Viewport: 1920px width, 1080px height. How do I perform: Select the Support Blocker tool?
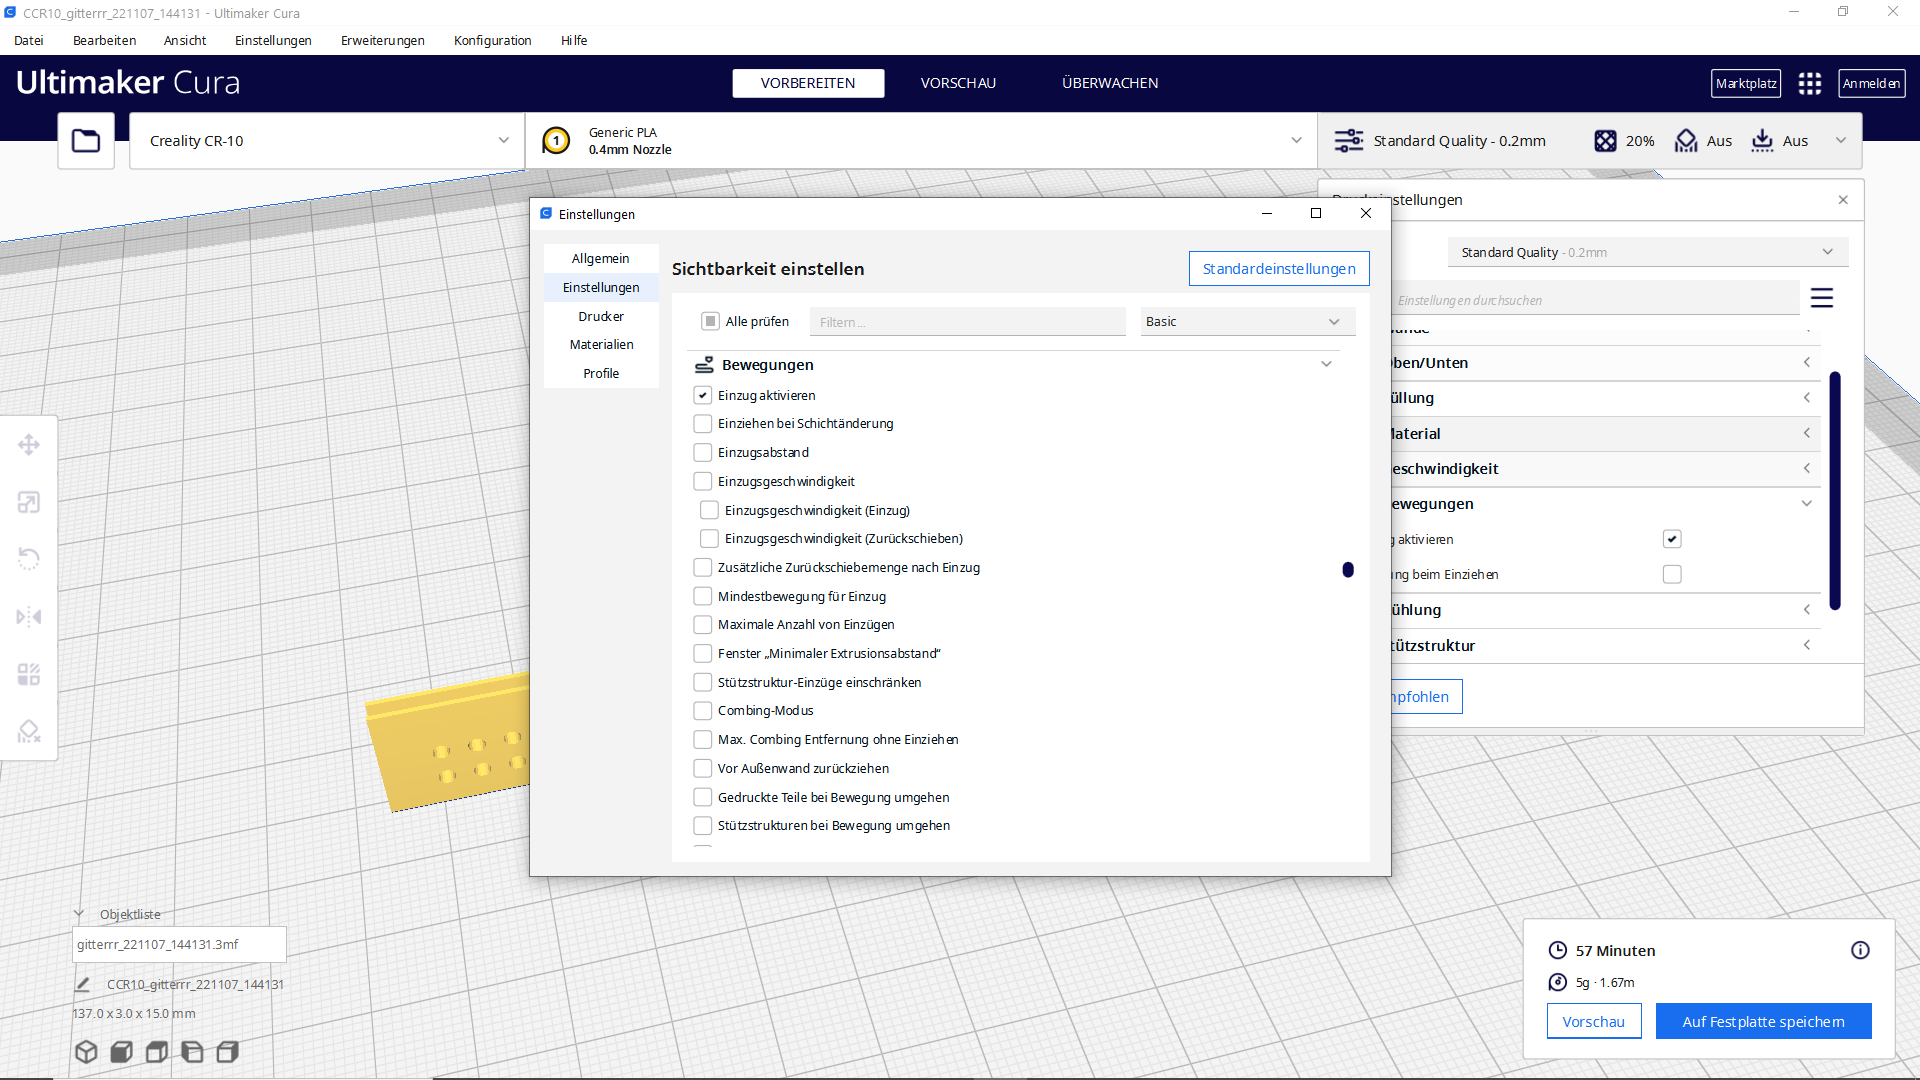coord(29,731)
